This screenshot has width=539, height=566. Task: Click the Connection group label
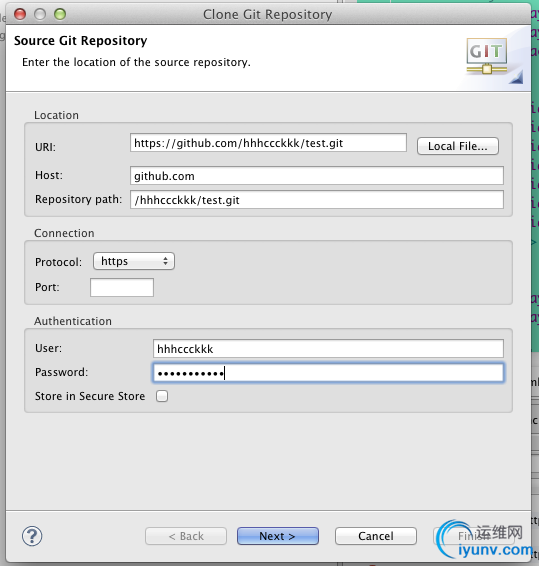click(64, 233)
